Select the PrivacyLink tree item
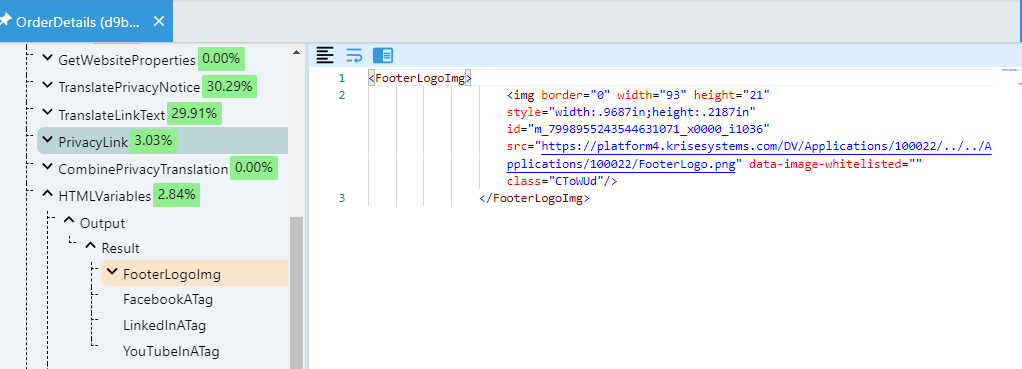Image resolution: width=1022 pixels, height=369 pixels. 162,141
